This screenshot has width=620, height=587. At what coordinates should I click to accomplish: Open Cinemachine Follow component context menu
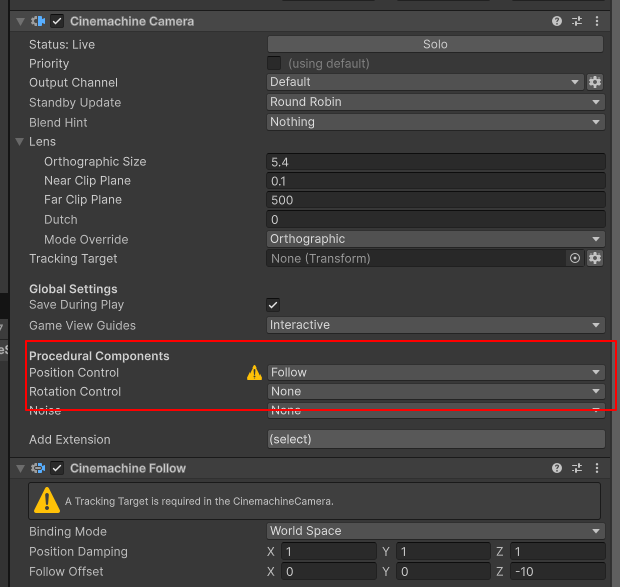pyautogui.click(x=597, y=468)
